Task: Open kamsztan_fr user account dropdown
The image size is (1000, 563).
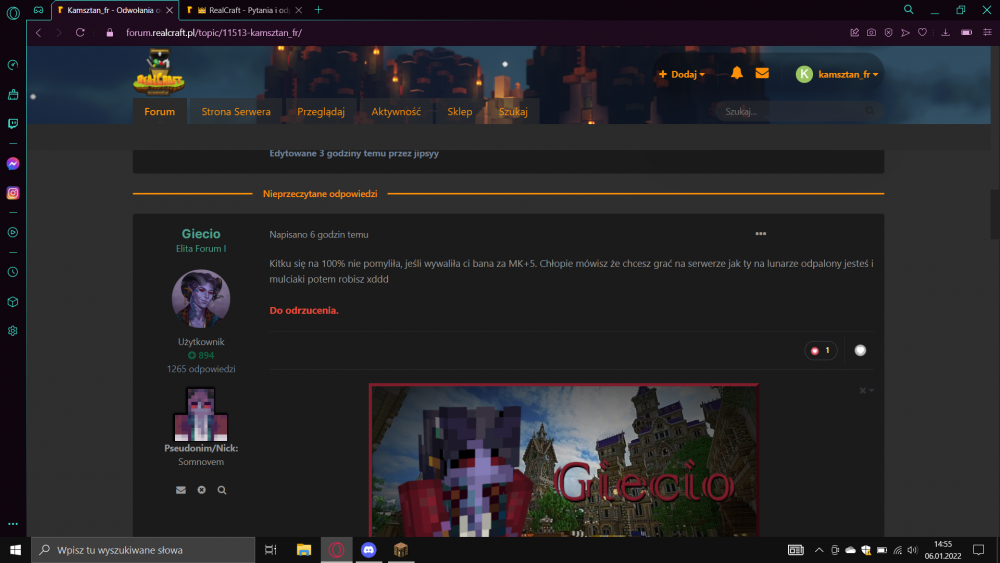Action: point(837,74)
